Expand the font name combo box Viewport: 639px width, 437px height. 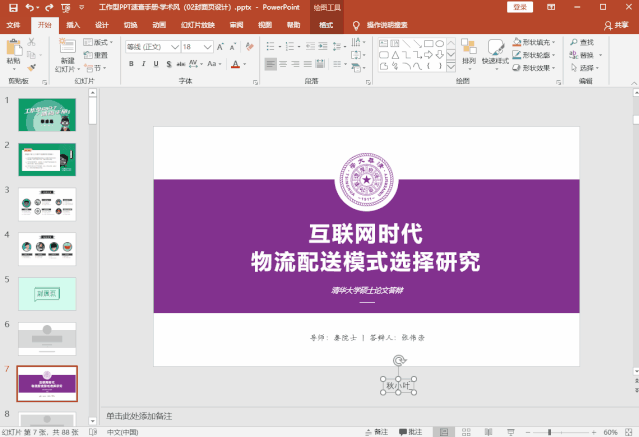174,46
